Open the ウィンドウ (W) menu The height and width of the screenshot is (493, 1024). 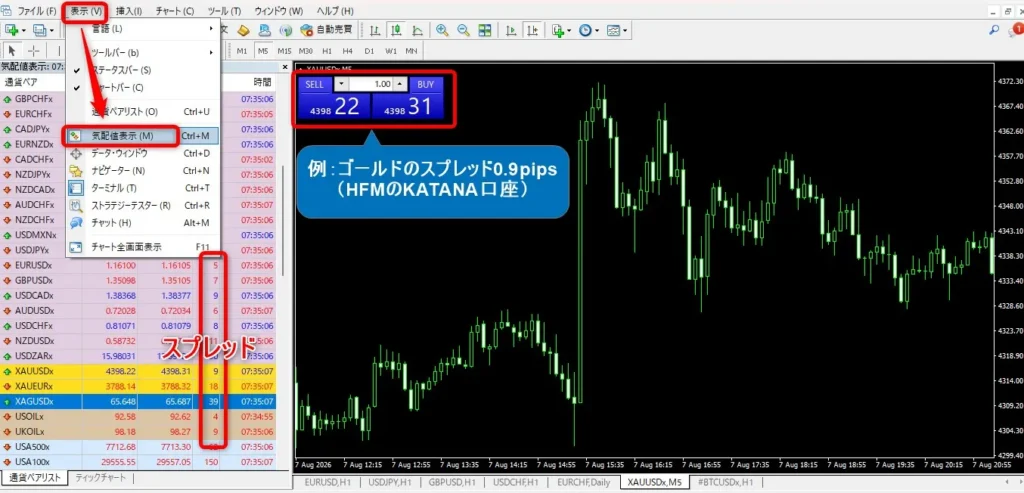(279, 11)
